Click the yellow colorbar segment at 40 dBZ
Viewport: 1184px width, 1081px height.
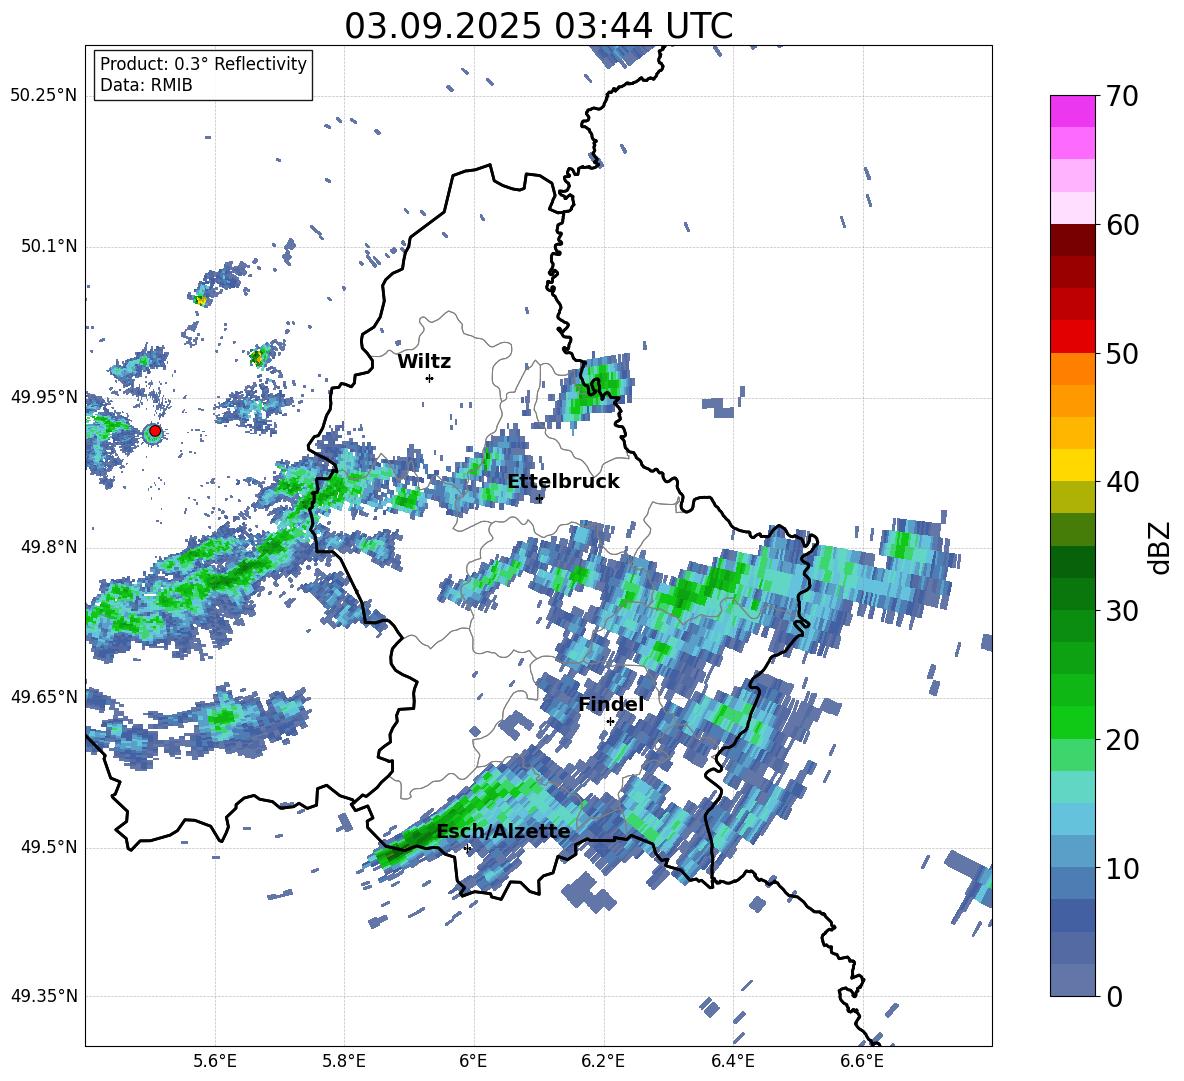pos(1072,465)
